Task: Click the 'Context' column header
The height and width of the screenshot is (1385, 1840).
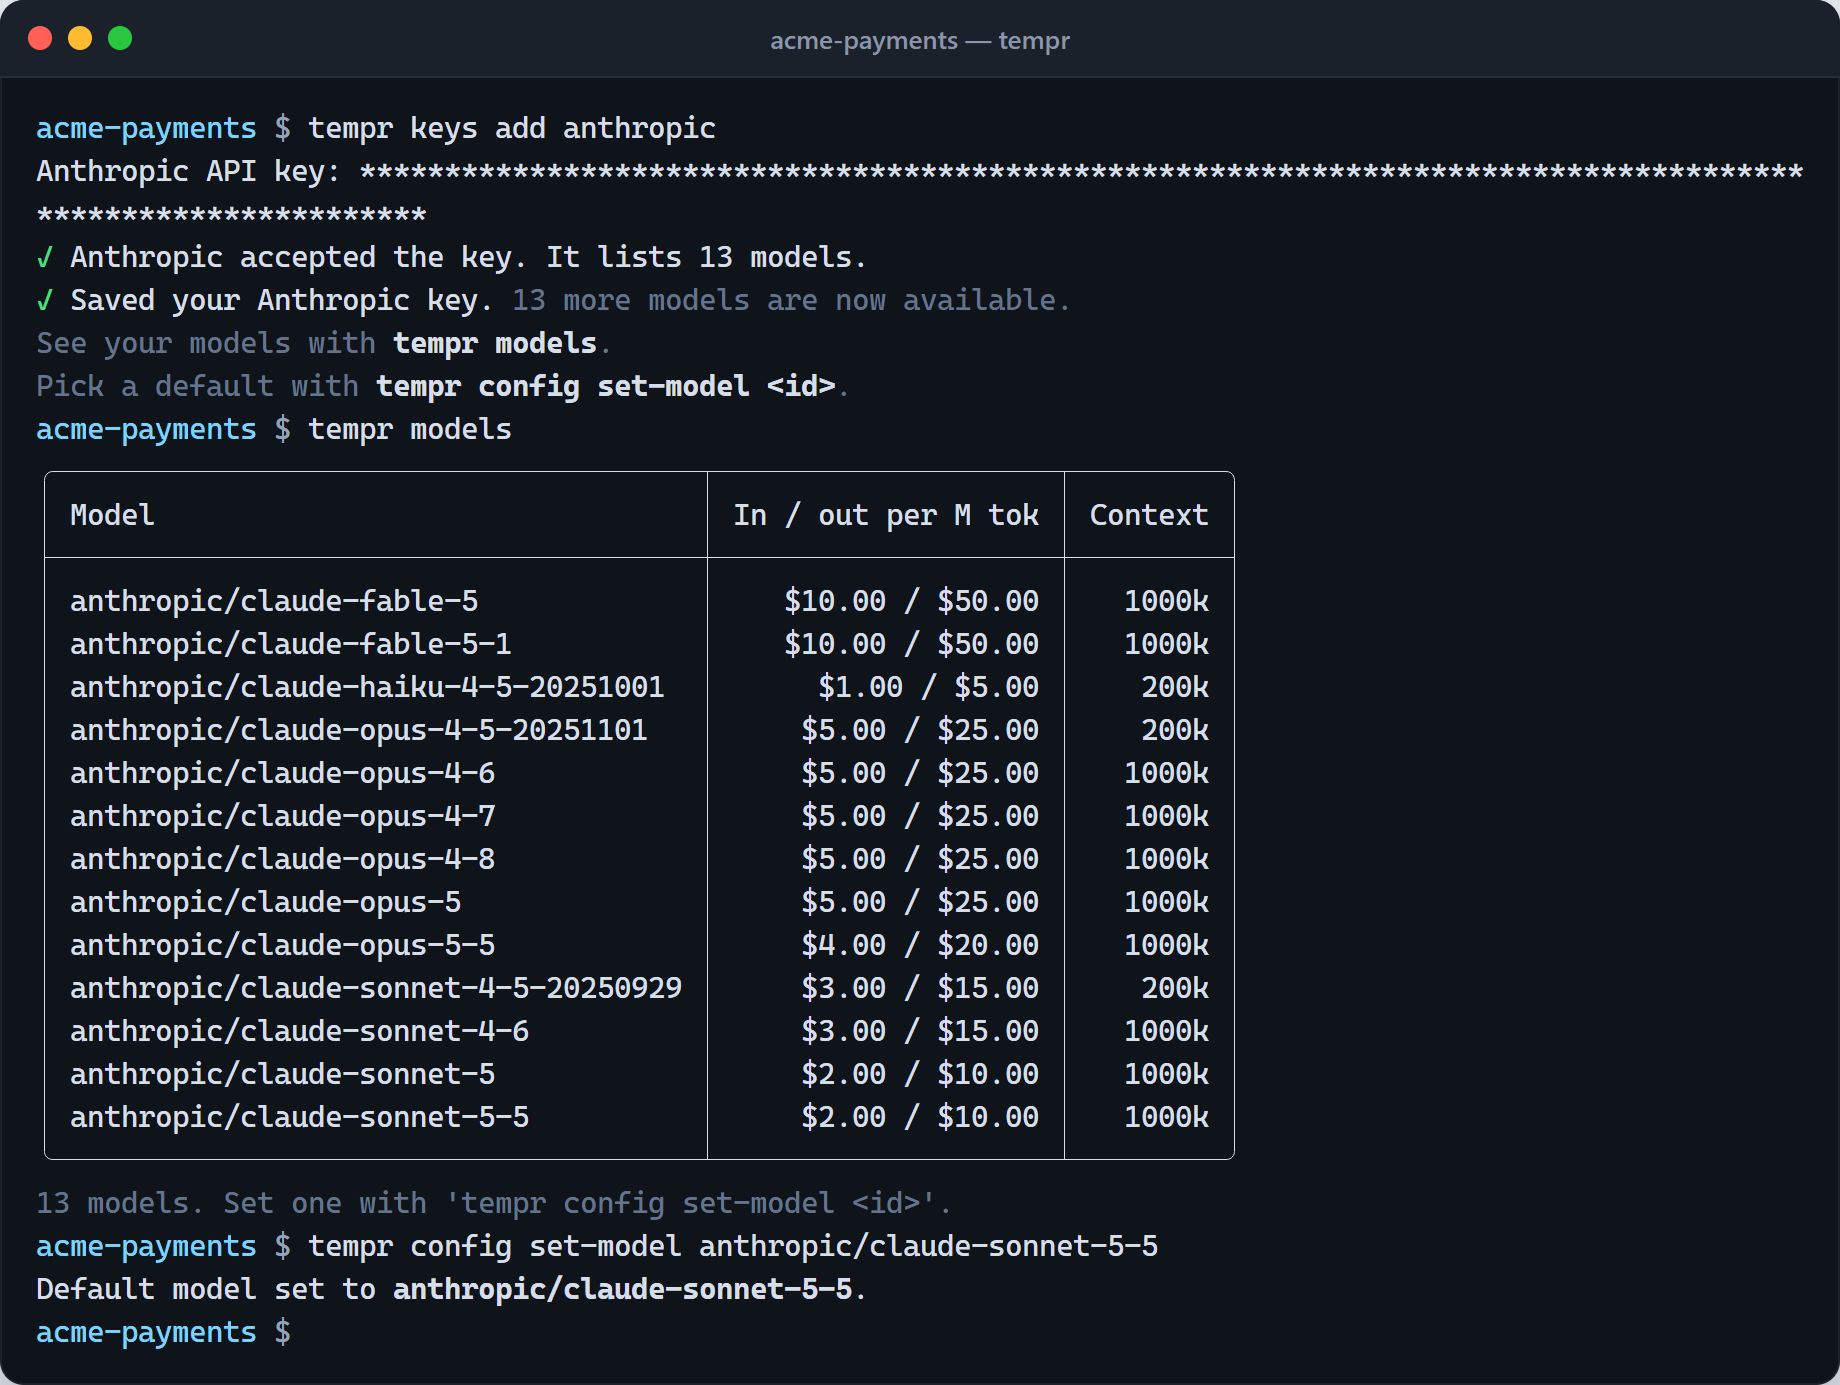Action: (1149, 515)
